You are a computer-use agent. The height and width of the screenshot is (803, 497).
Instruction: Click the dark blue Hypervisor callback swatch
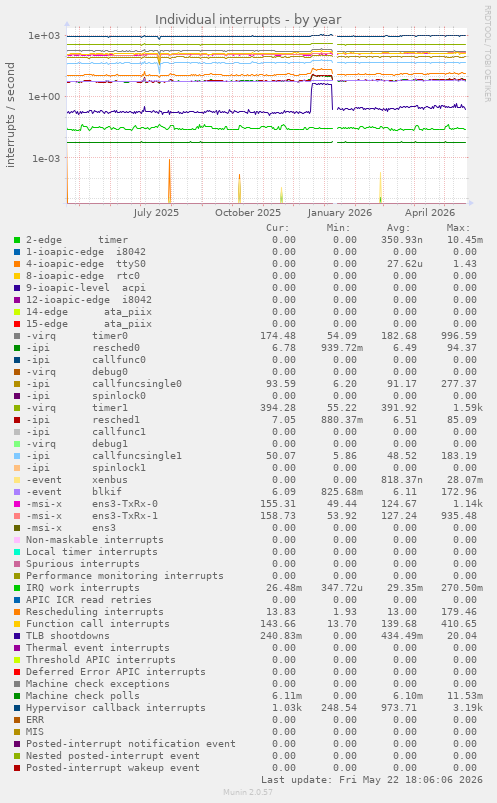pos(17,708)
